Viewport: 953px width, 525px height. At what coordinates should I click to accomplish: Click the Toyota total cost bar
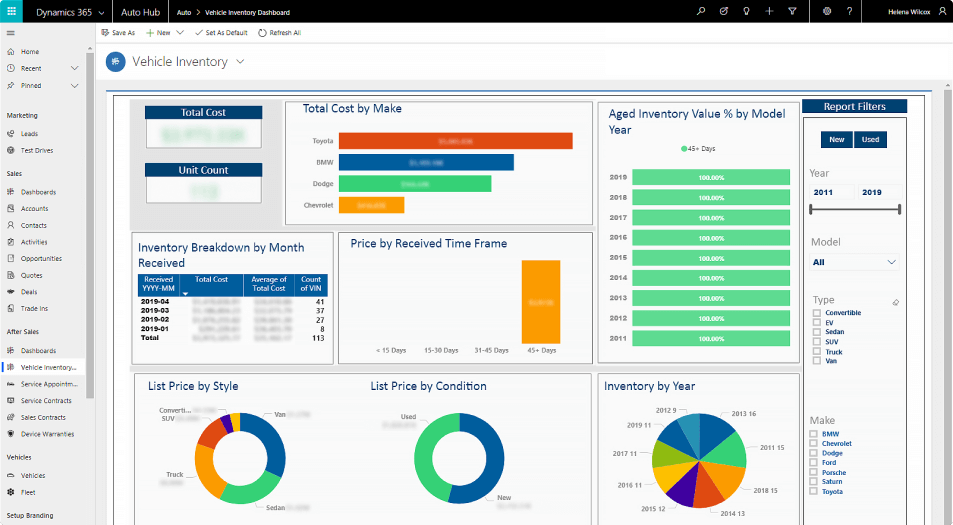[455, 141]
